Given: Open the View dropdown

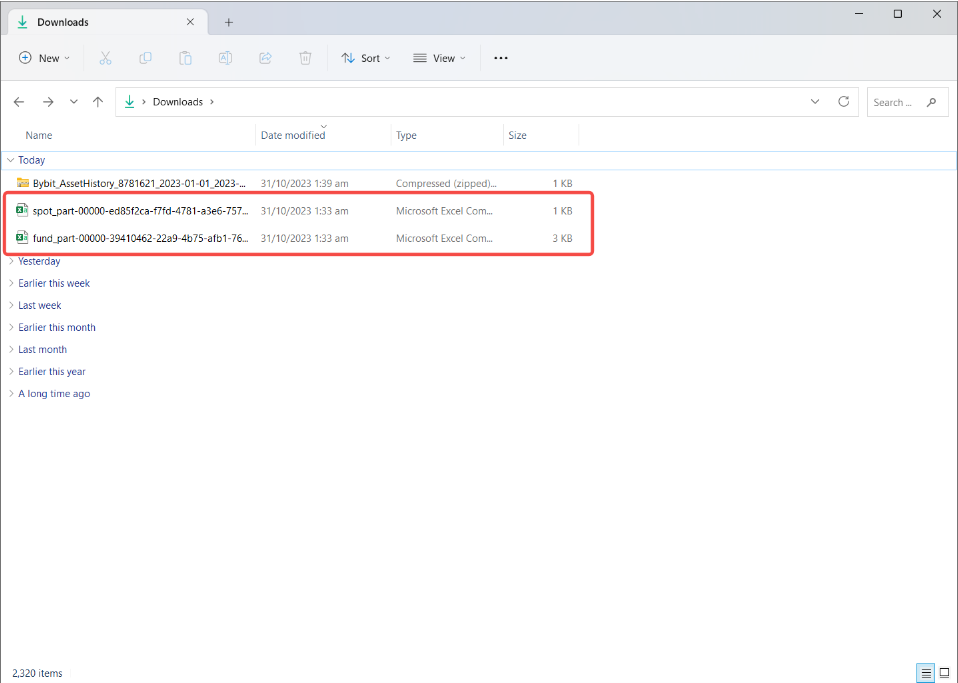Looking at the screenshot, I should tap(439, 58).
